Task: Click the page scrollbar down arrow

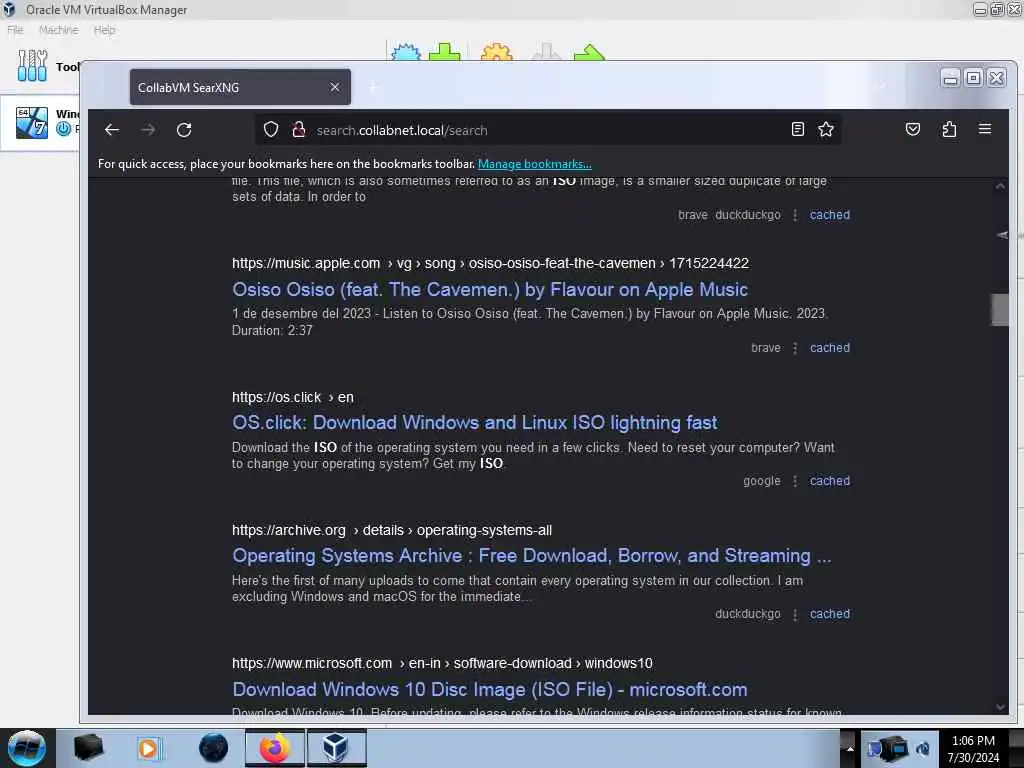Action: [x=1000, y=707]
